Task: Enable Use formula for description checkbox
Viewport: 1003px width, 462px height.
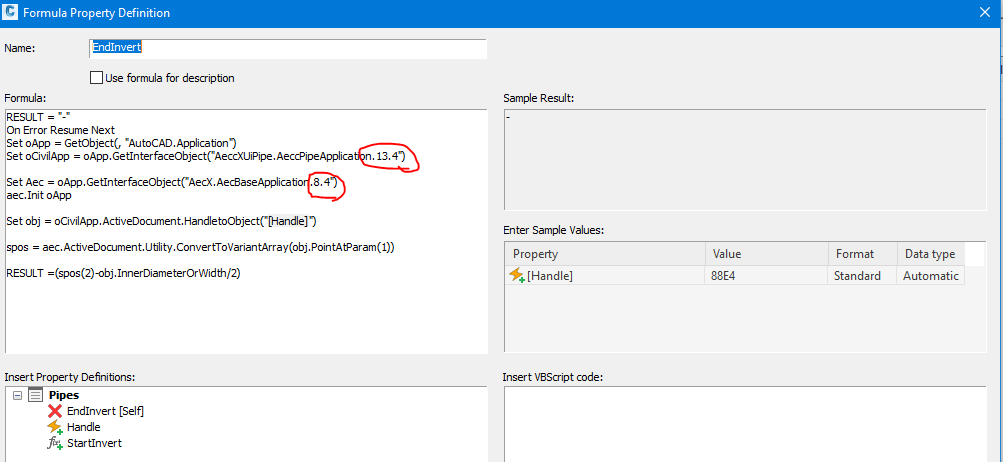Action: click(97, 77)
